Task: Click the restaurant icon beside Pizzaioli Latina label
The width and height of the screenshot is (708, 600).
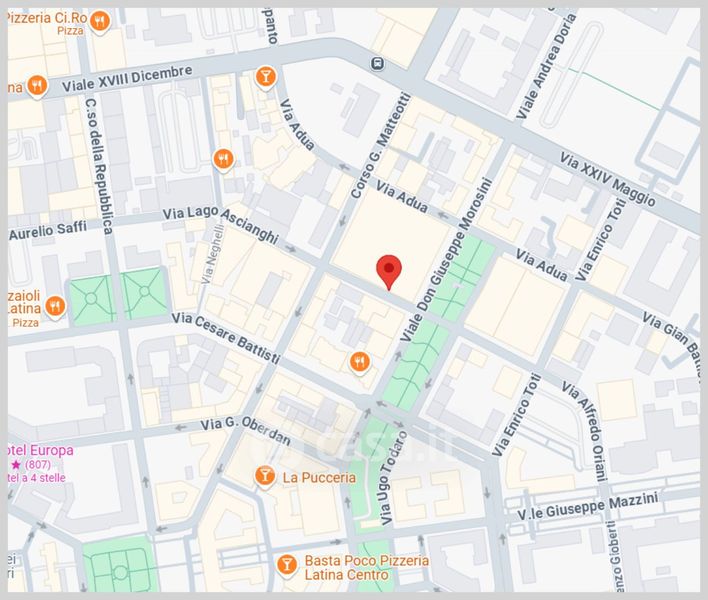Action: 55,309
